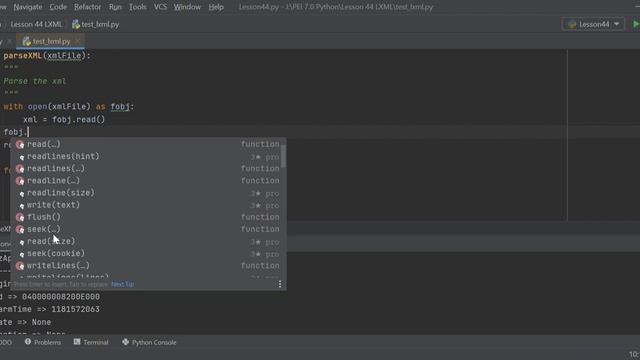Open the Terminal tool window
This screenshot has width=640, height=360.
tap(91, 342)
